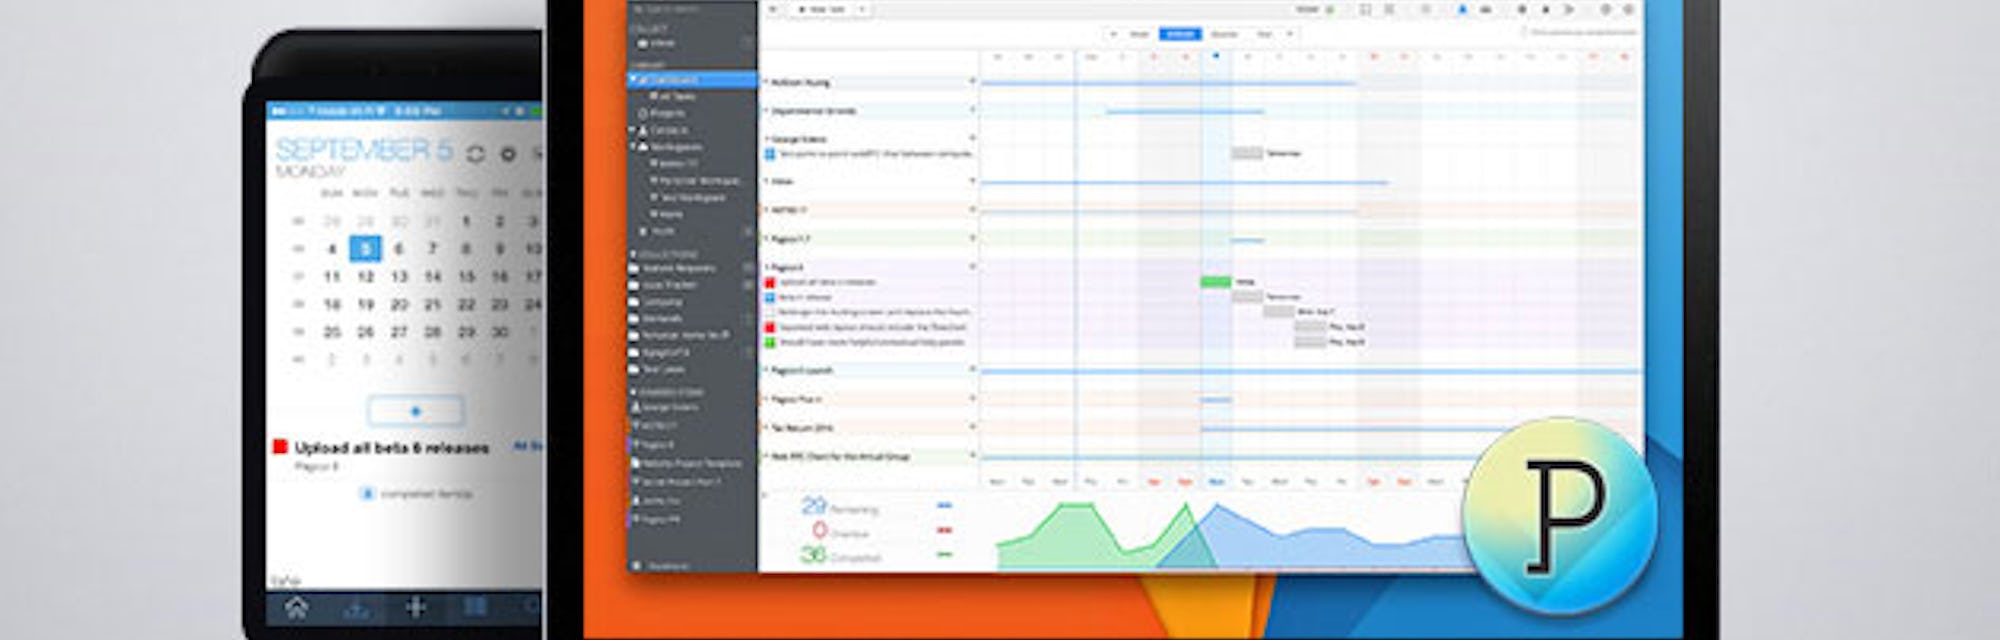
Task: Collapse the Workspaces section in the sidebar
Action: click(632, 146)
